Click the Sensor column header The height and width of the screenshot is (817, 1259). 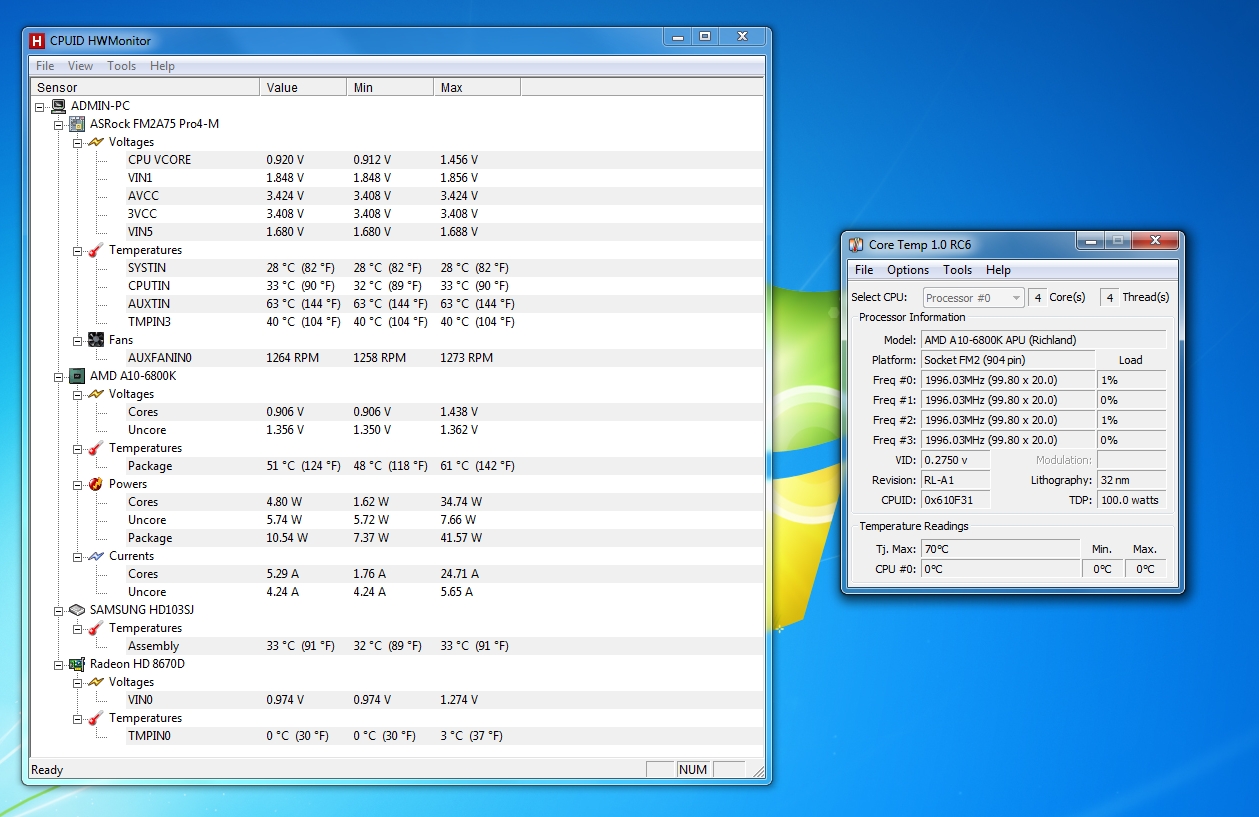145,88
